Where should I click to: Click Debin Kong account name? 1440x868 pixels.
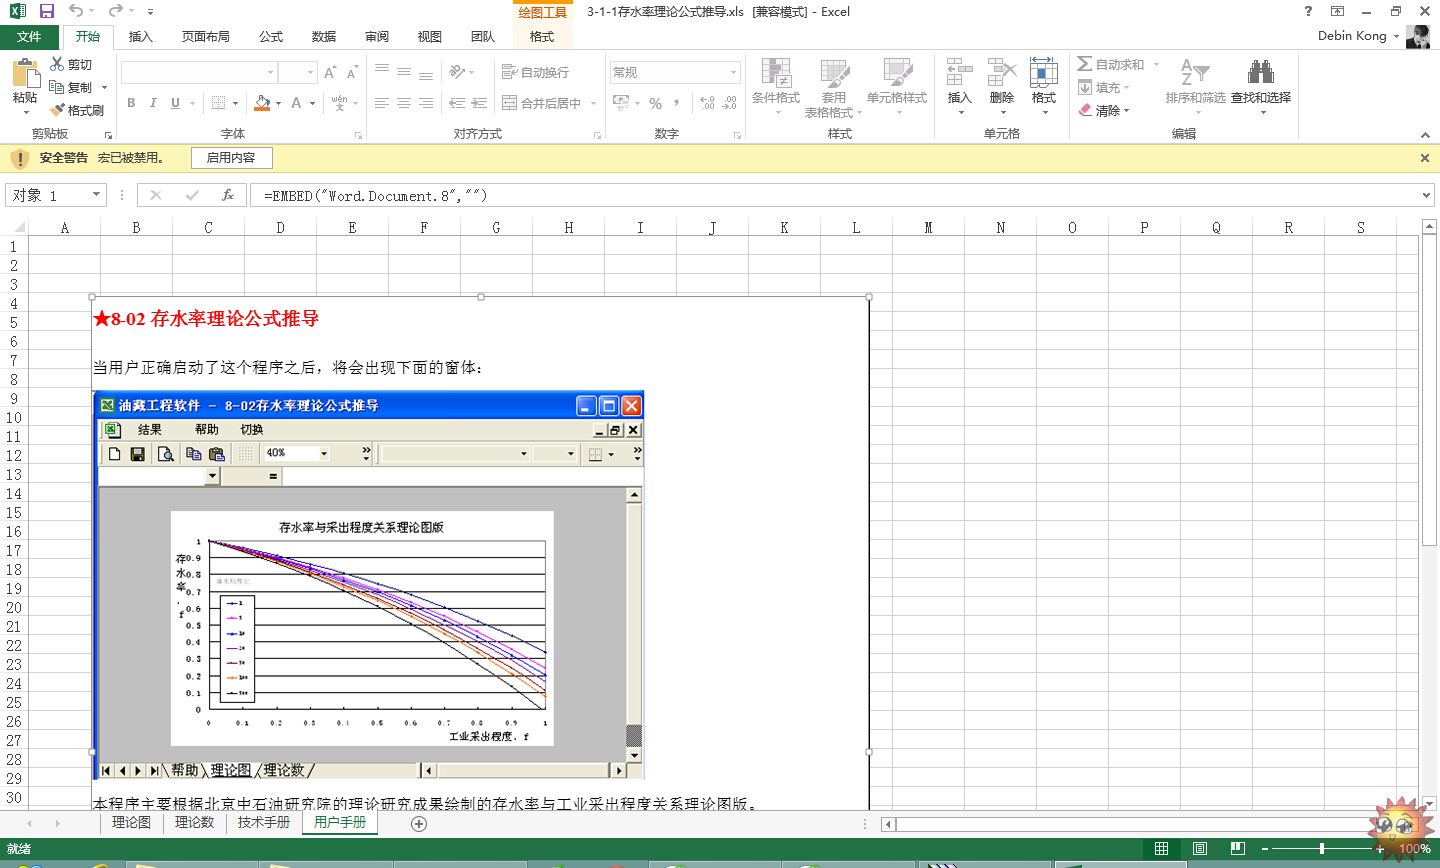[1352, 36]
